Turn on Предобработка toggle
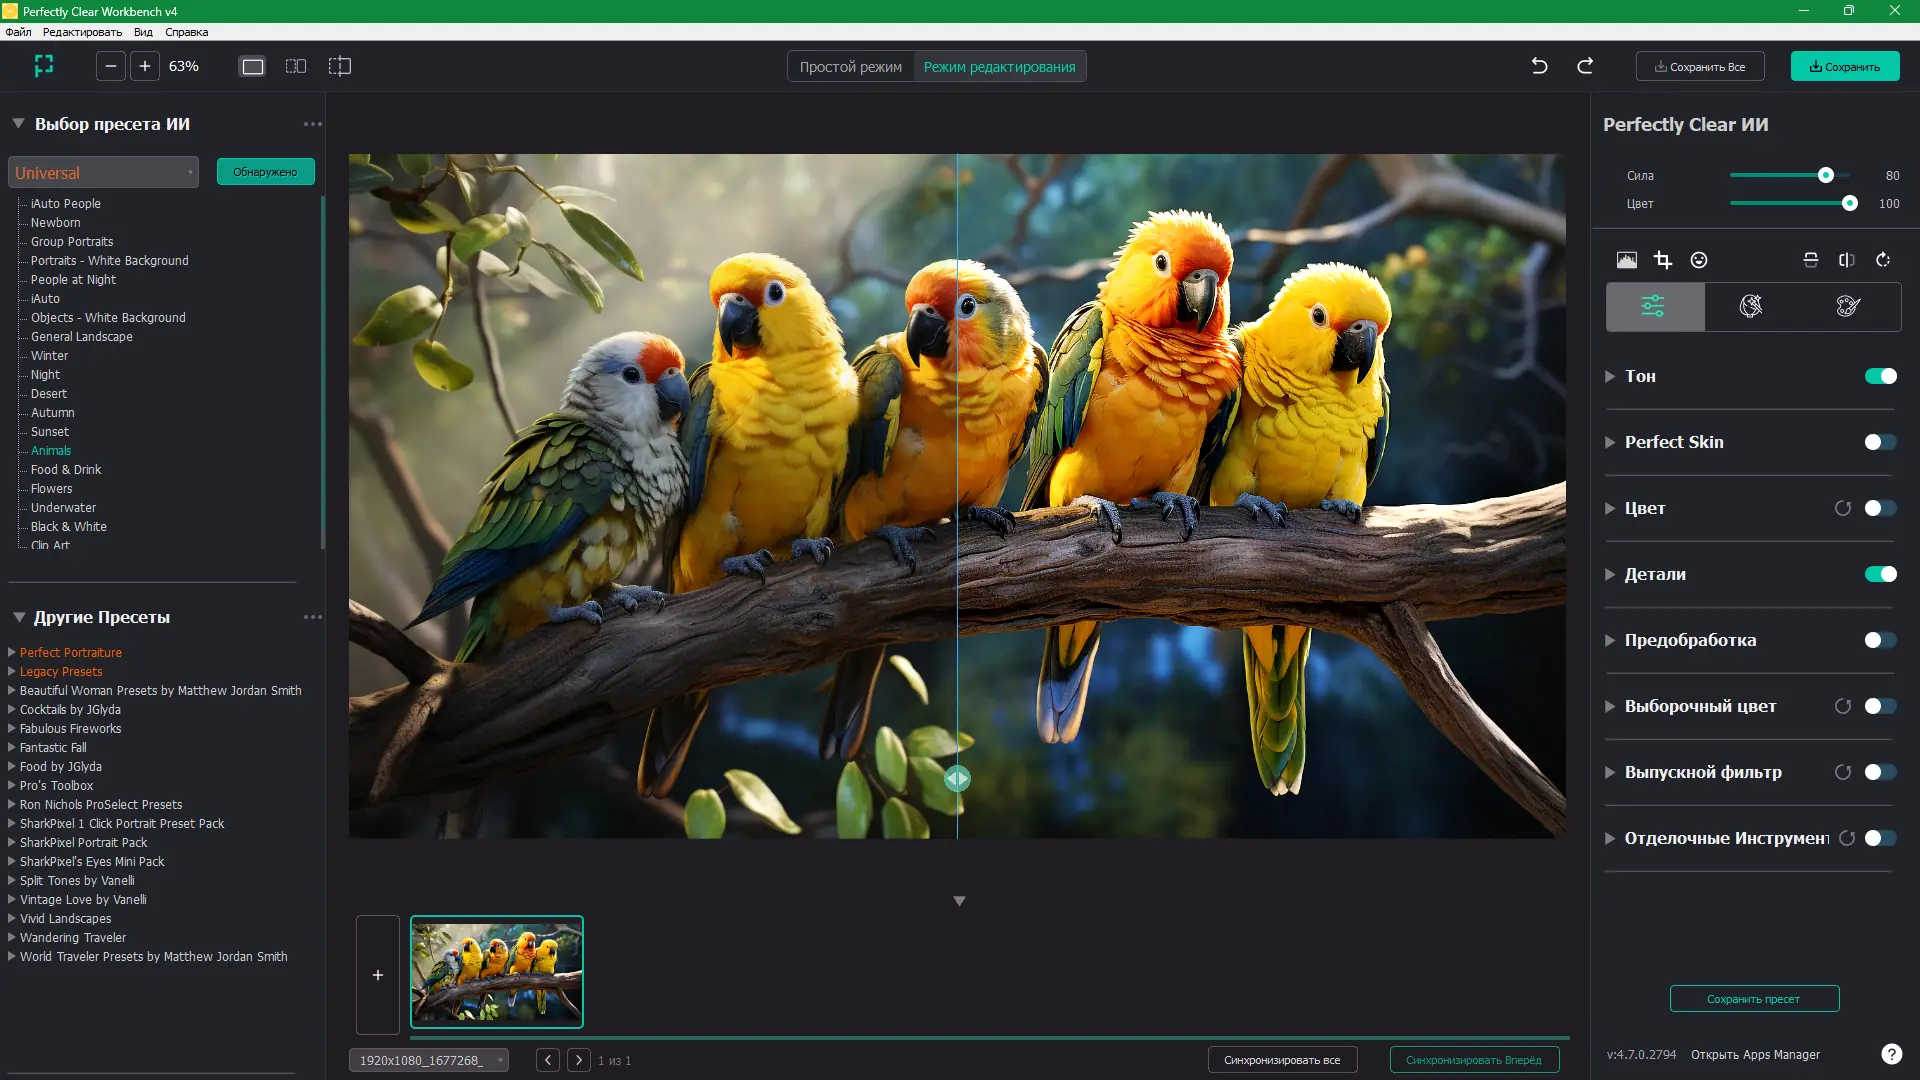The image size is (1920, 1080). [1880, 640]
